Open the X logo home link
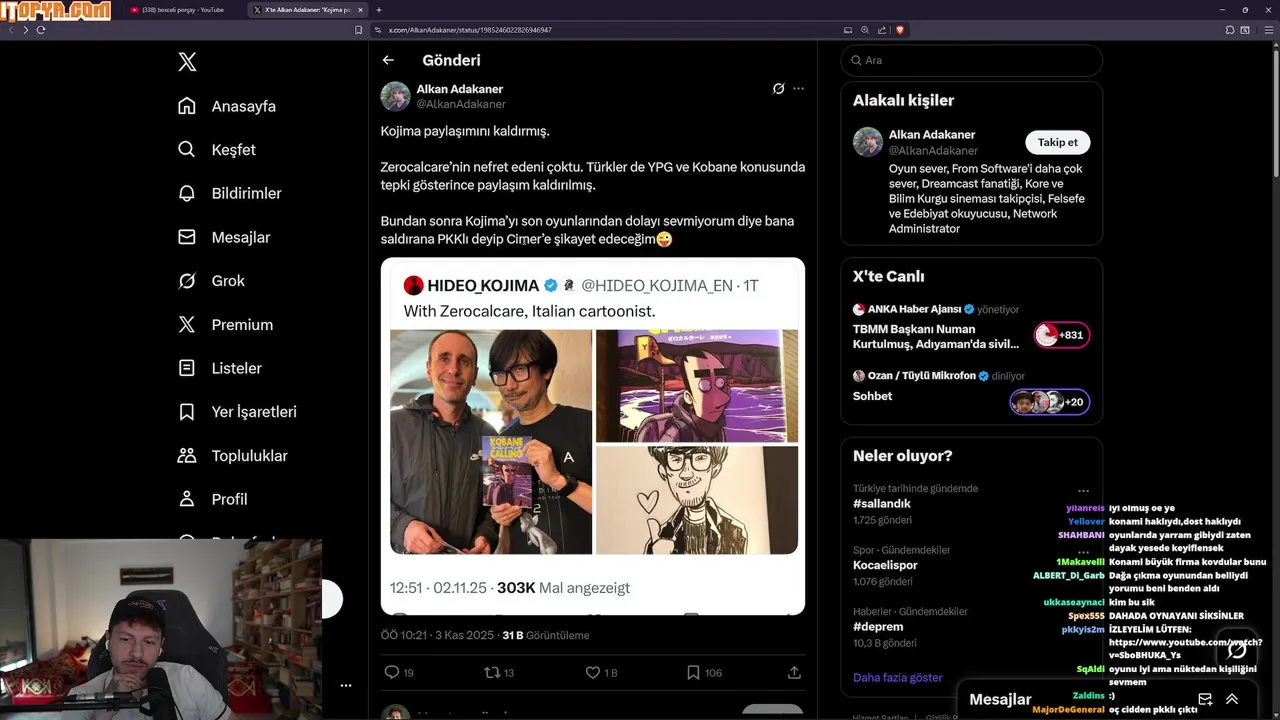 187,62
